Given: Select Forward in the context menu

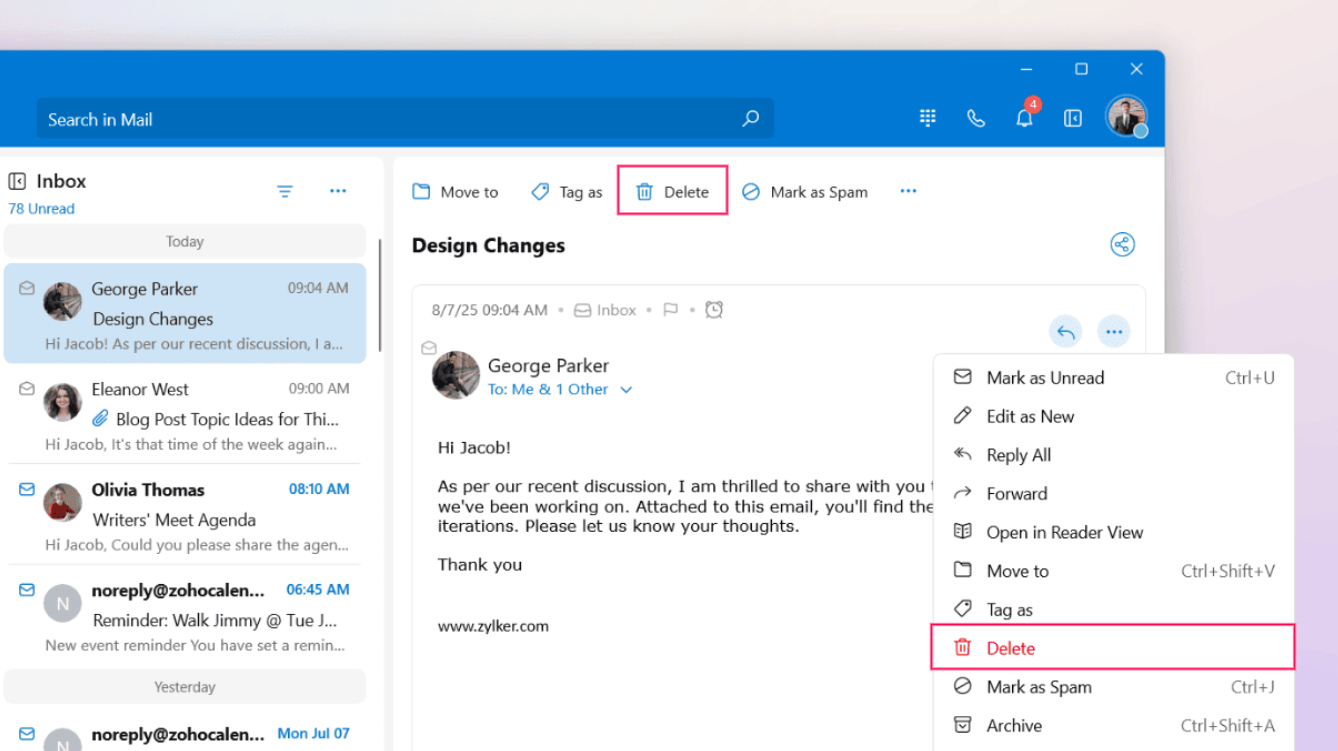Looking at the screenshot, I should [x=1016, y=493].
